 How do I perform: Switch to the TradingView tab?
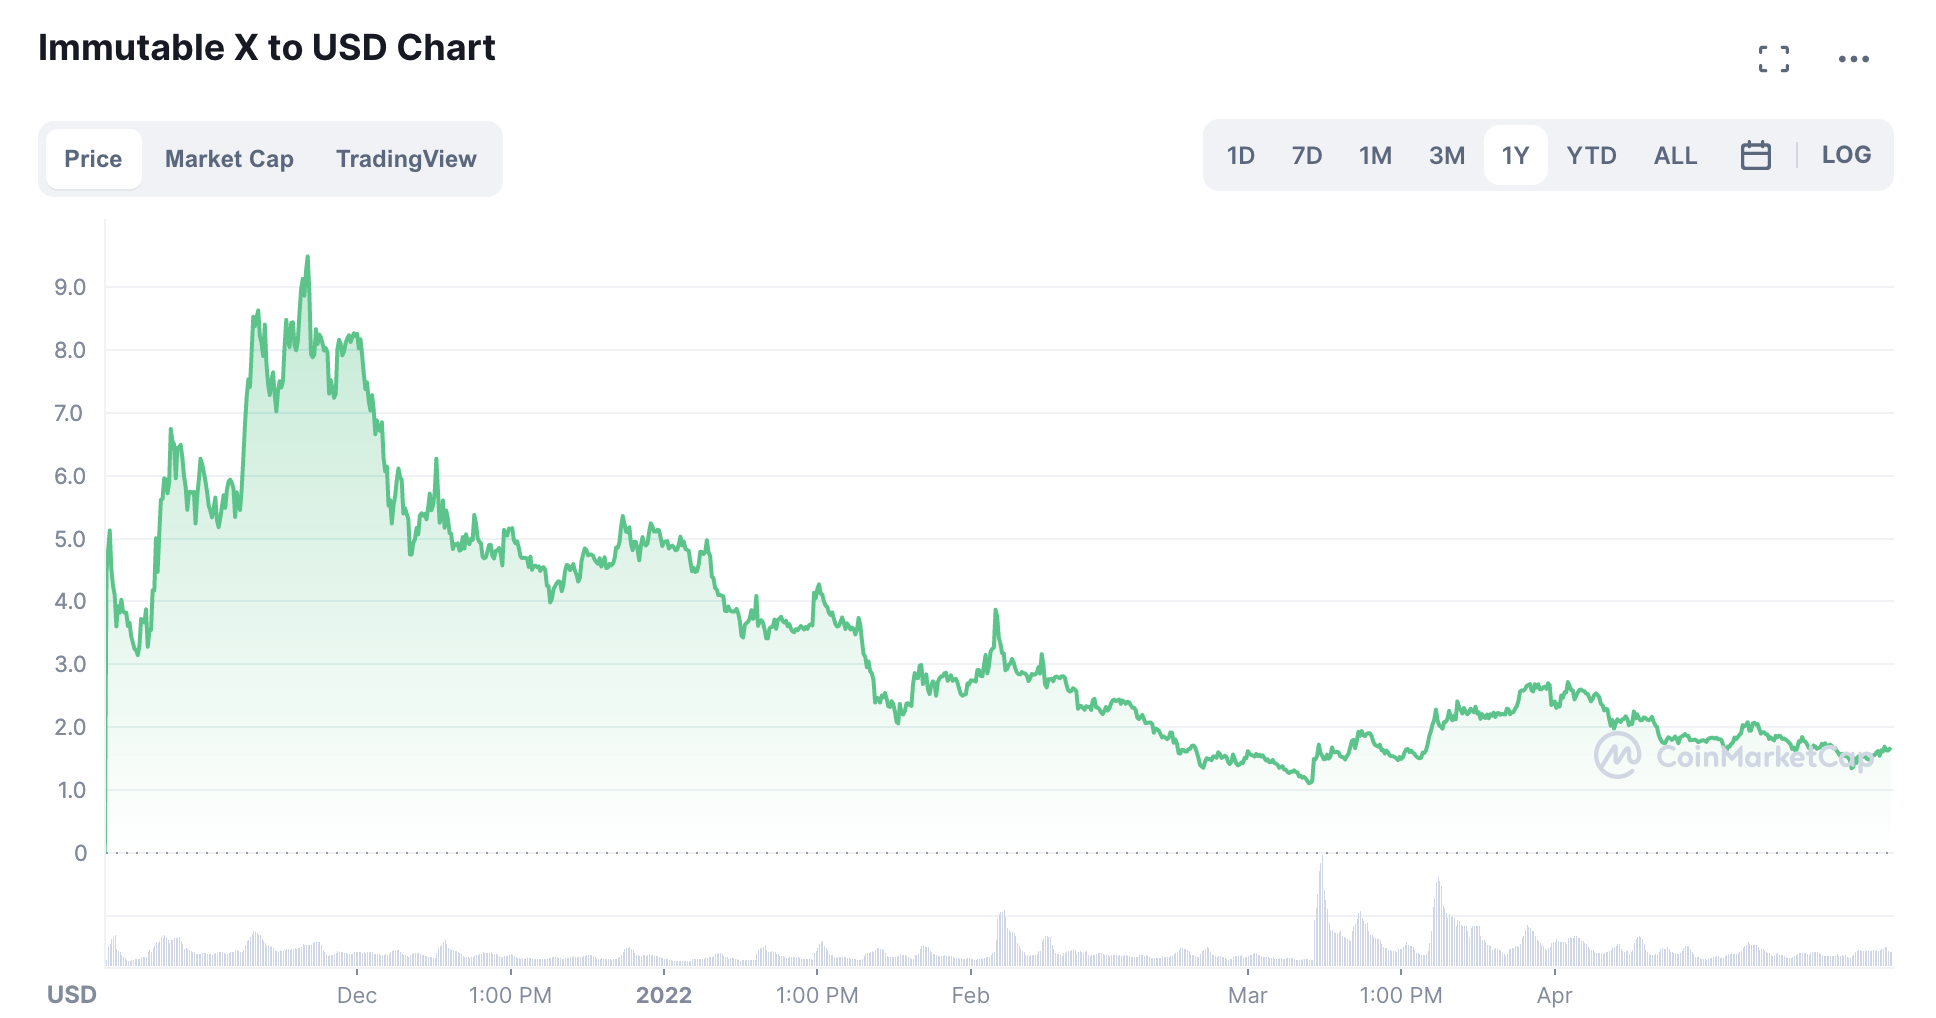pyautogui.click(x=406, y=159)
